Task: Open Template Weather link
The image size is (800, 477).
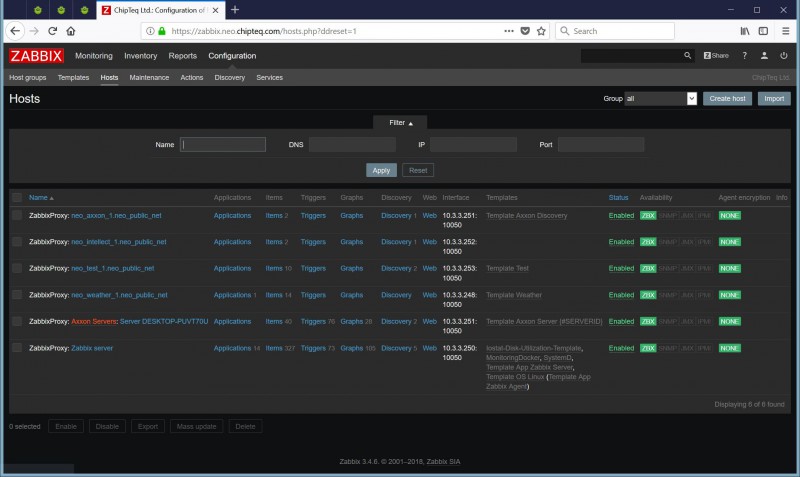Action: [514, 295]
